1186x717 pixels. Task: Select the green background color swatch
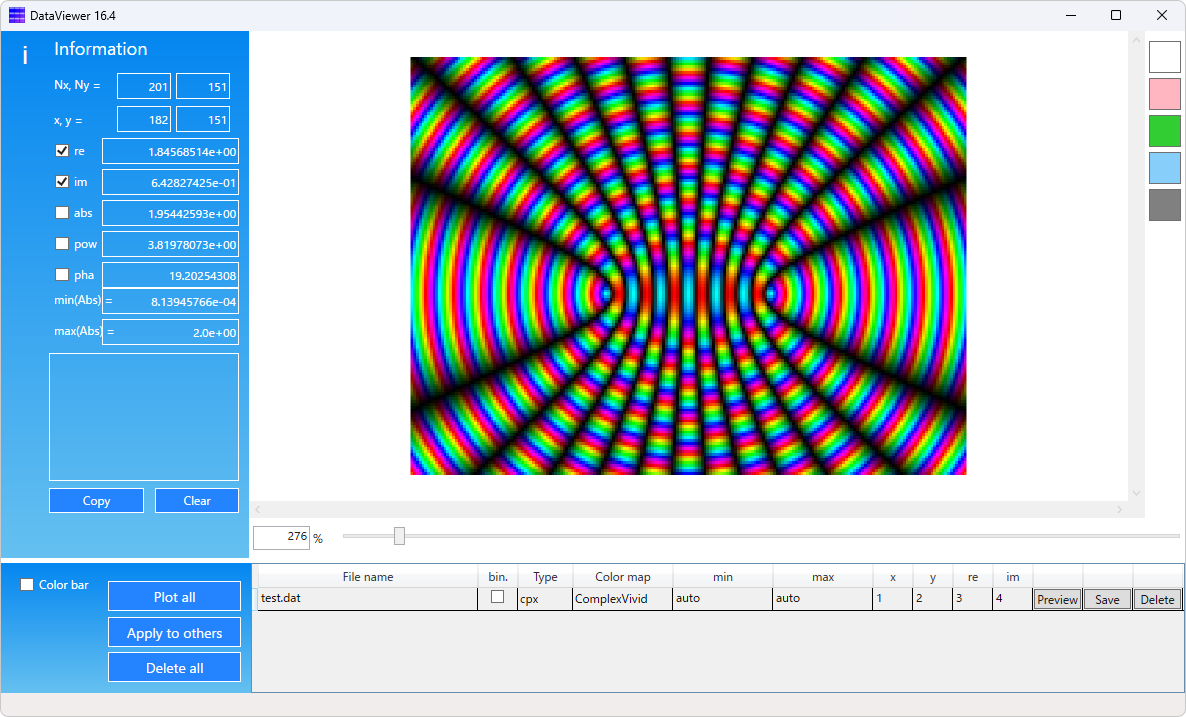pos(1164,131)
